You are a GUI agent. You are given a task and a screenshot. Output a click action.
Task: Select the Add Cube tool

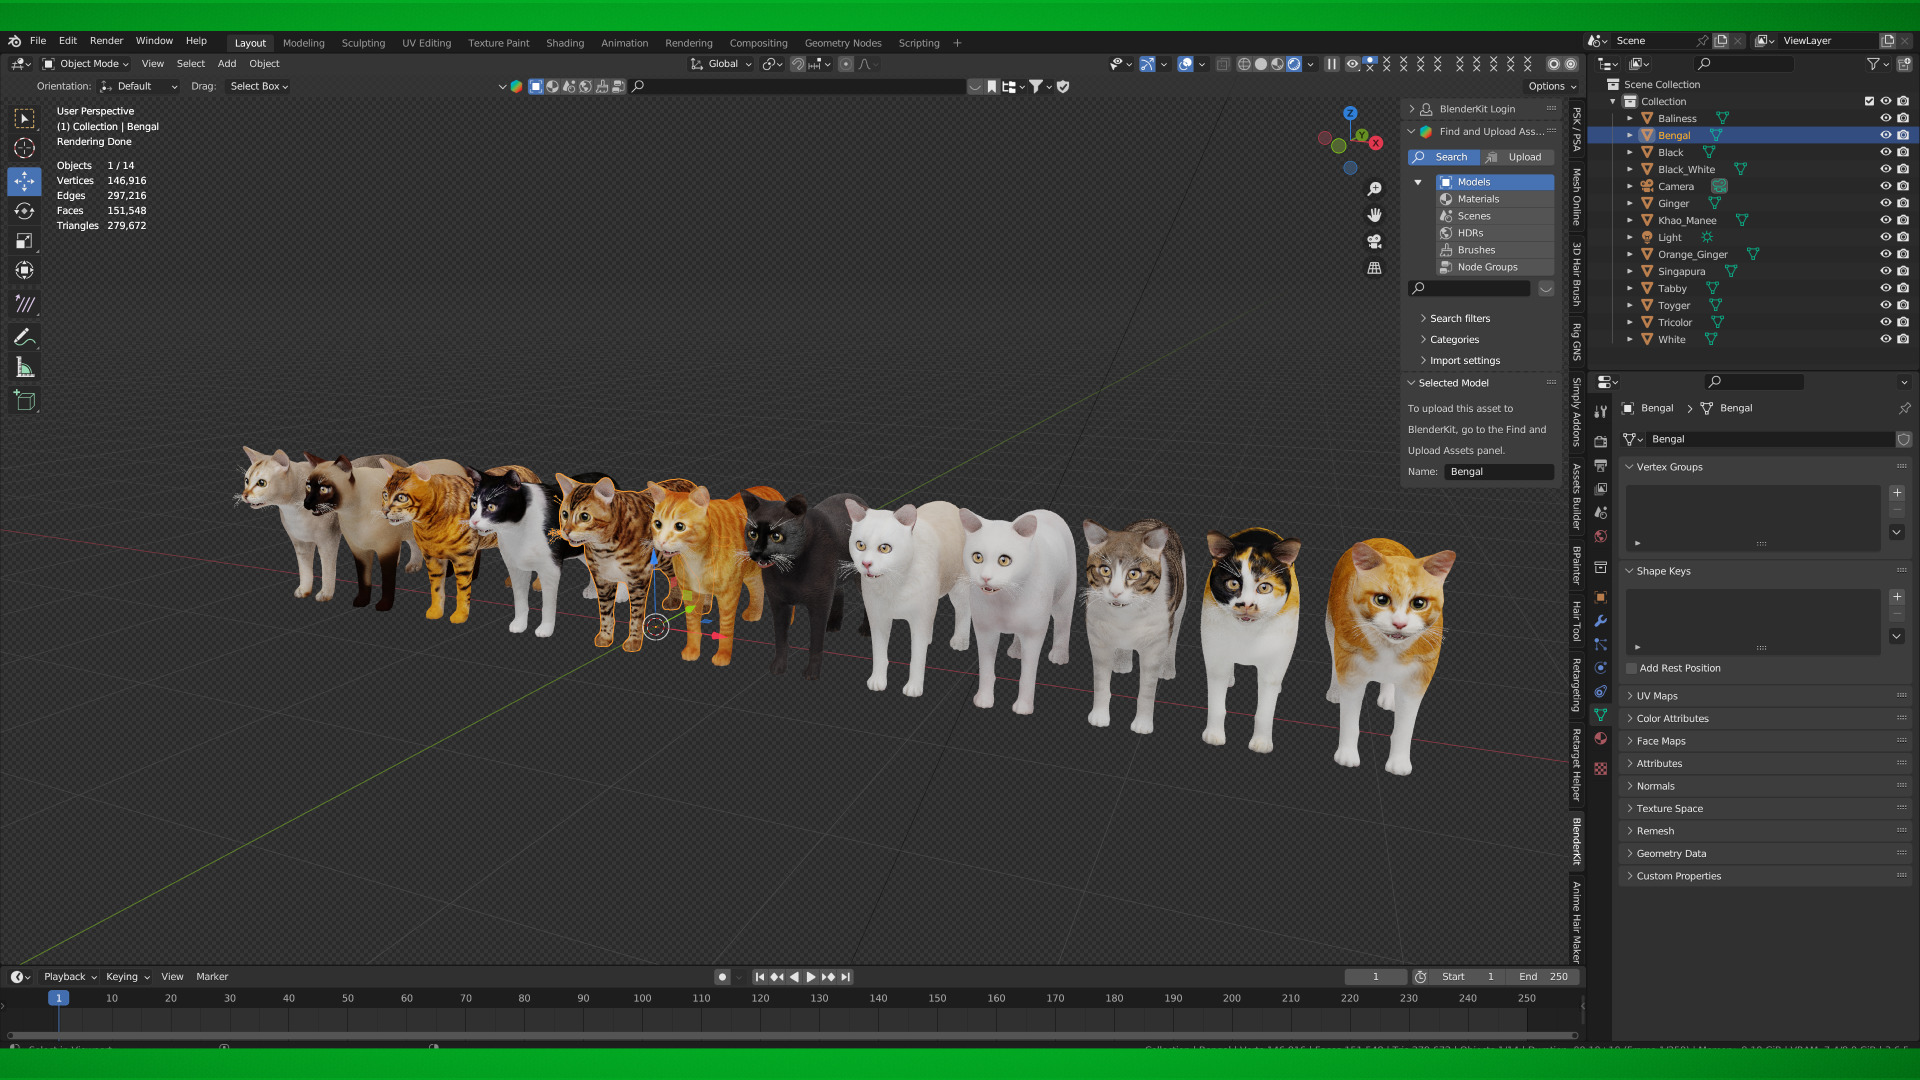coord(24,401)
